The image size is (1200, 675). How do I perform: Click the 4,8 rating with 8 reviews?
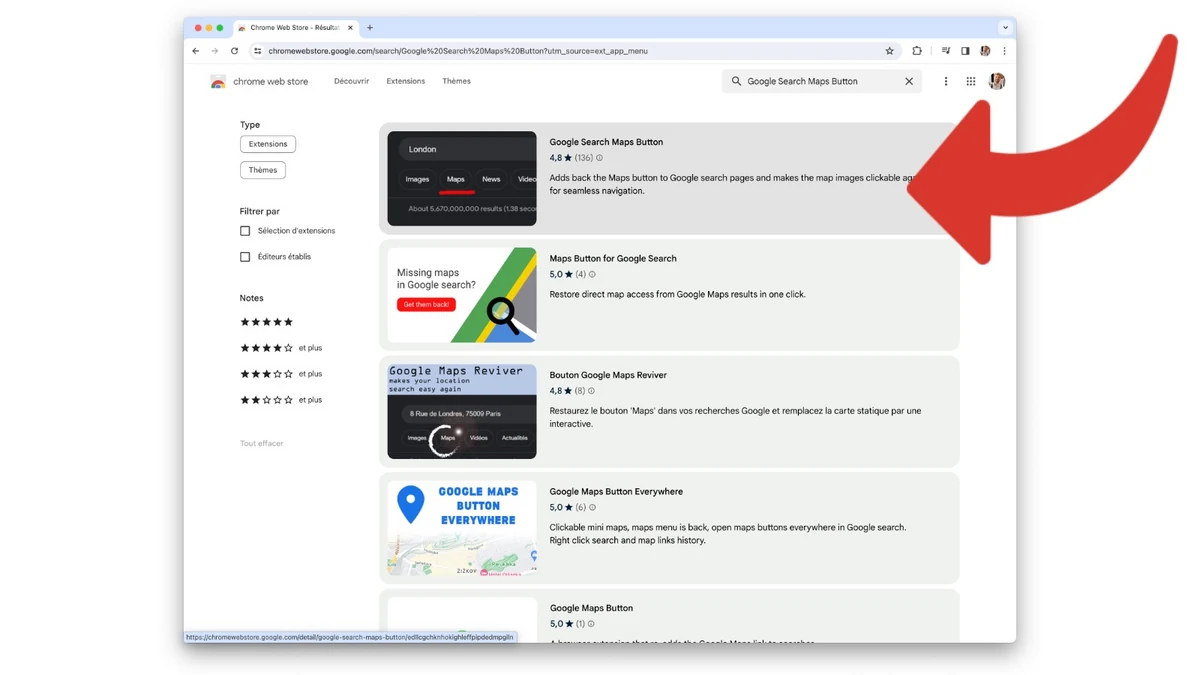tap(567, 391)
